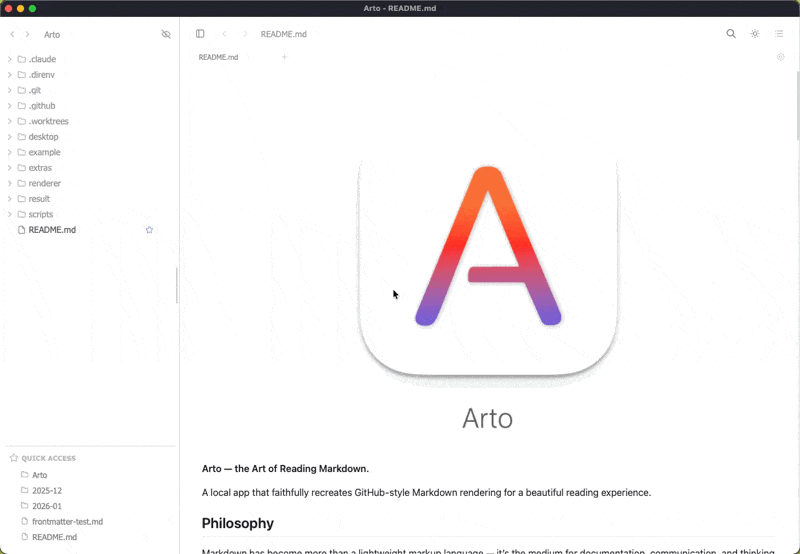800x554 pixels.
Task: Zoom window with green traffic light
Action: coord(32,8)
